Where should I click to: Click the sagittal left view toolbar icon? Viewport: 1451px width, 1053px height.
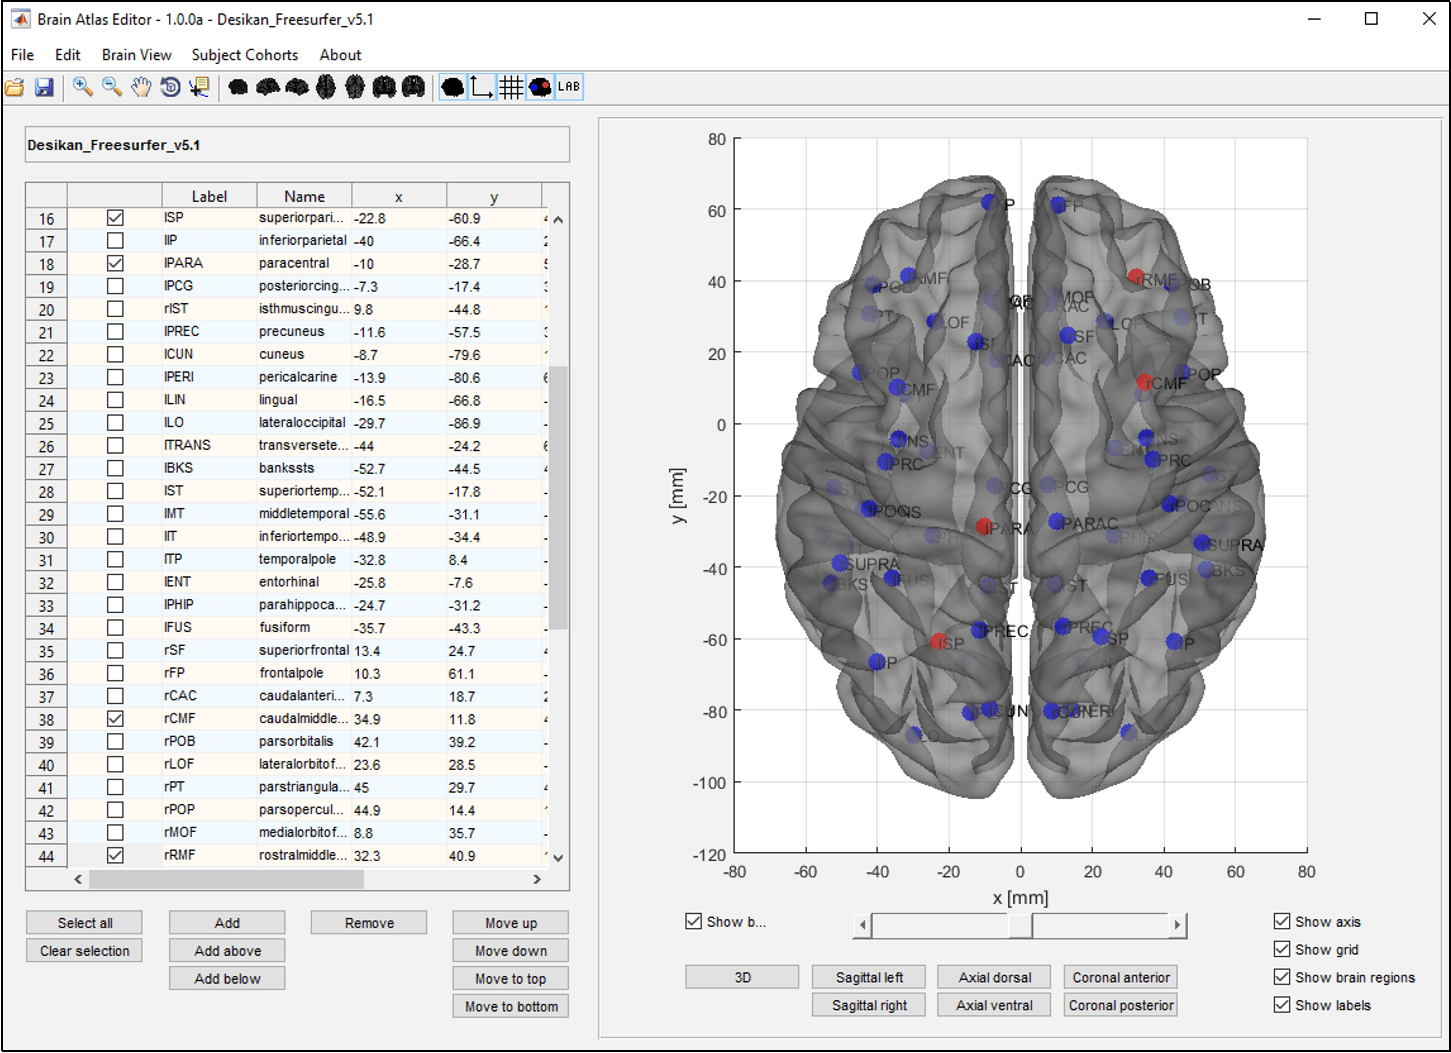(267, 88)
